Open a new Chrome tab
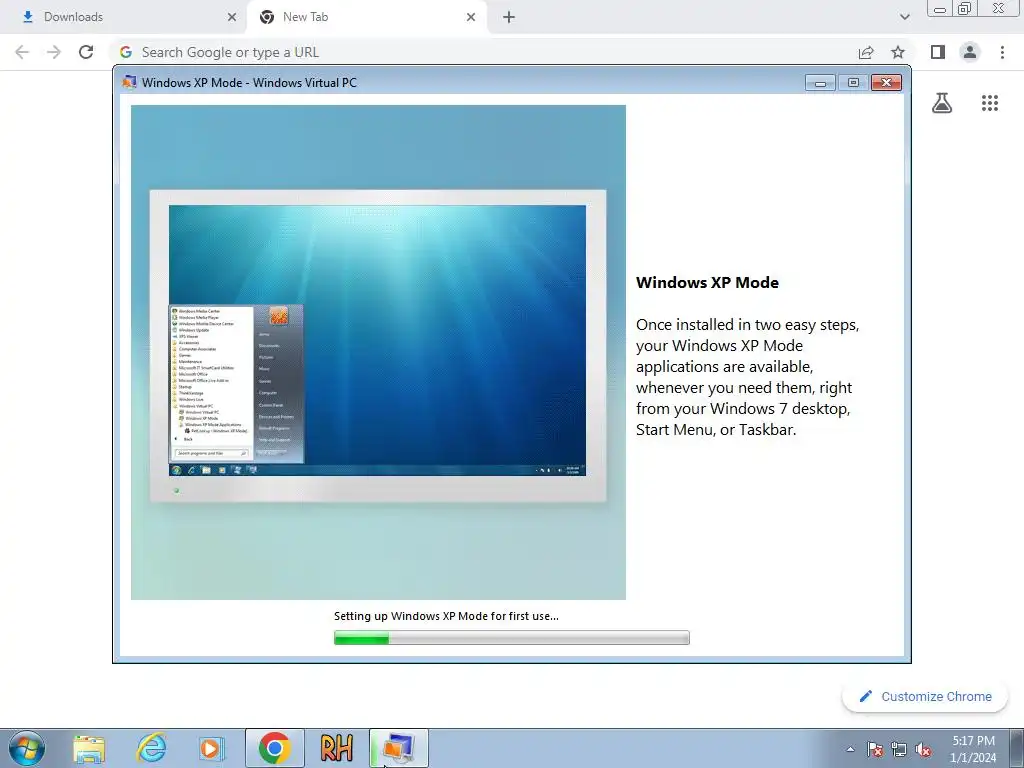Screen dimensions: 1024x768 (x=509, y=17)
